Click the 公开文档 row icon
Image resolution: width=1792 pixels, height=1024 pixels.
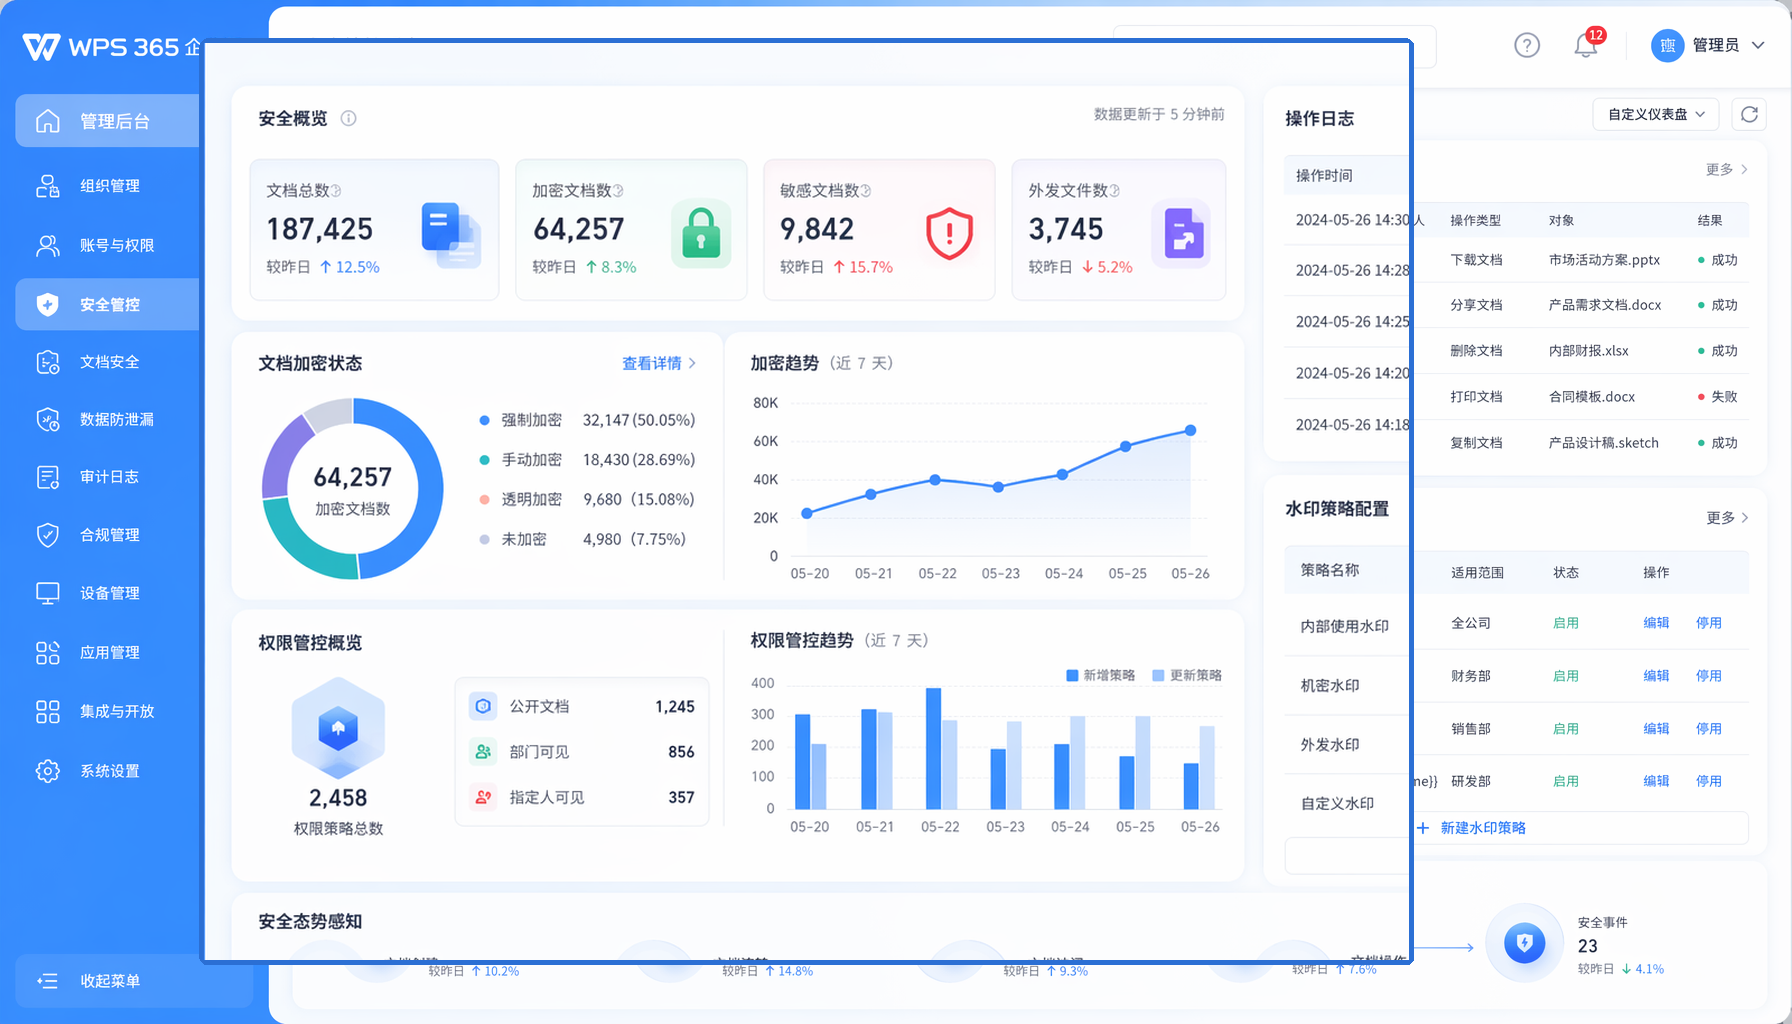[483, 706]
